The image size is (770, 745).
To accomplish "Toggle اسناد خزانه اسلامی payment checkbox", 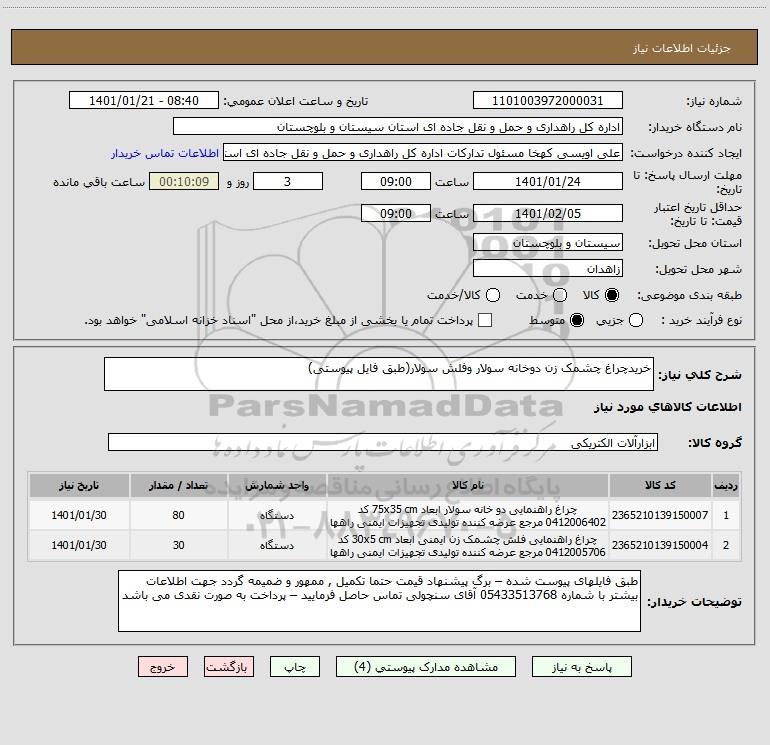I will pos(485,320).
